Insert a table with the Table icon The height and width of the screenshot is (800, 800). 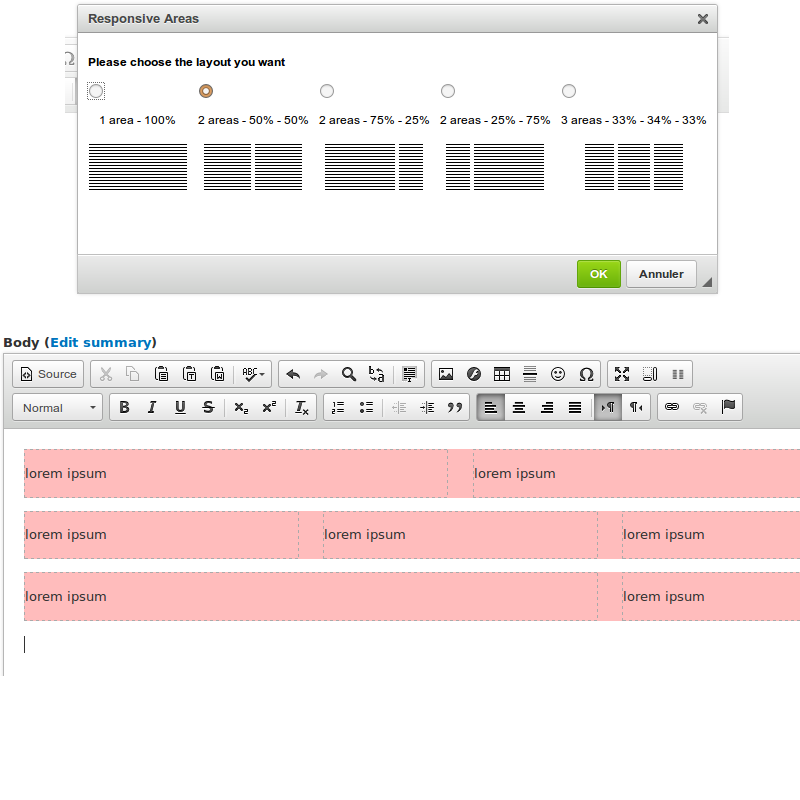pos(502,374)
